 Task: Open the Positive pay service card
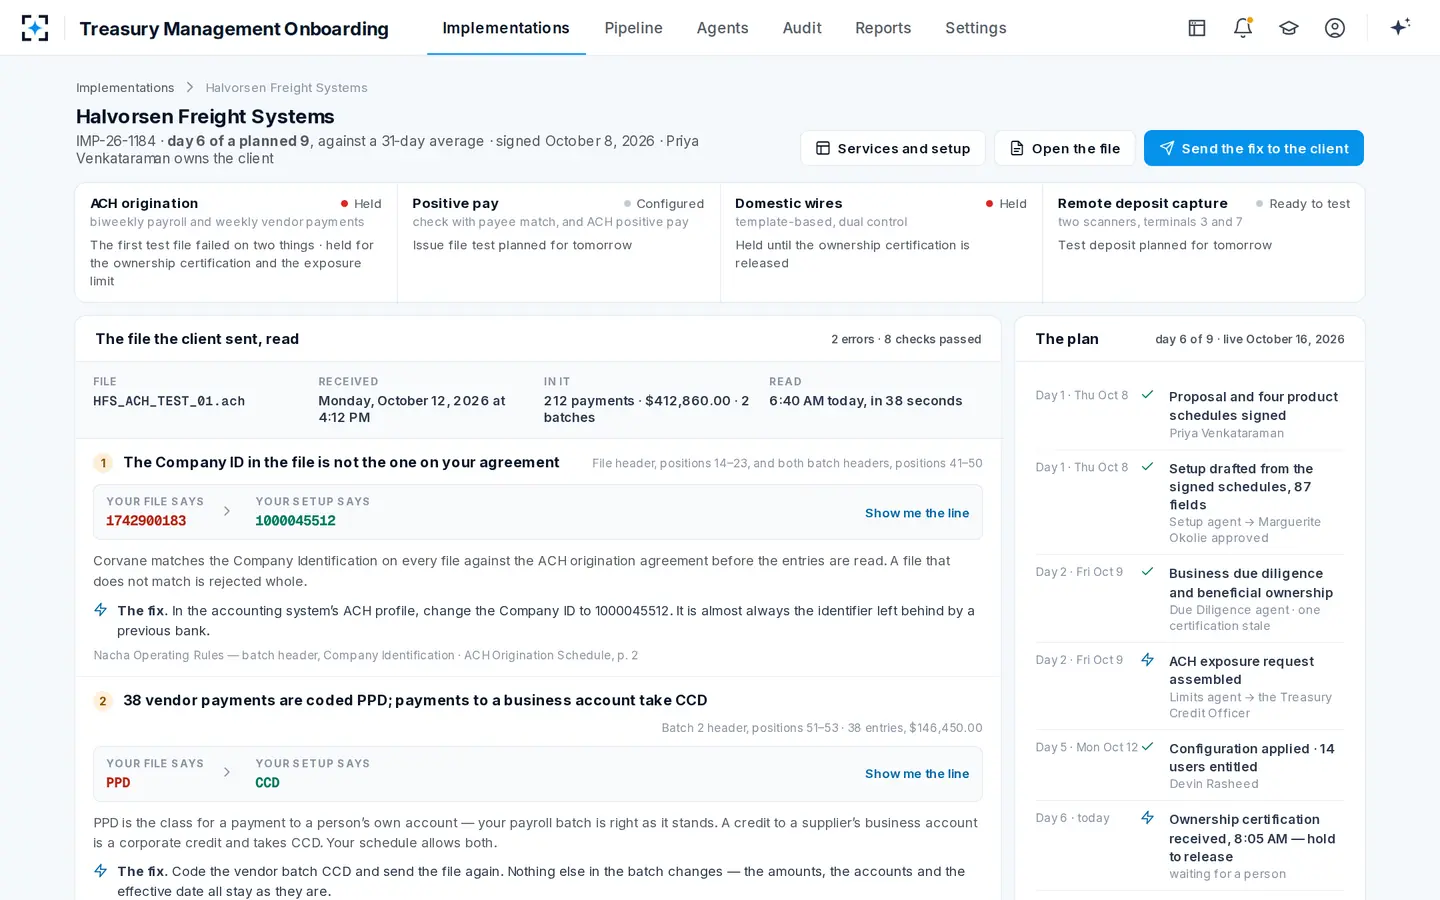pyautogui.click(x=559, y=242)
